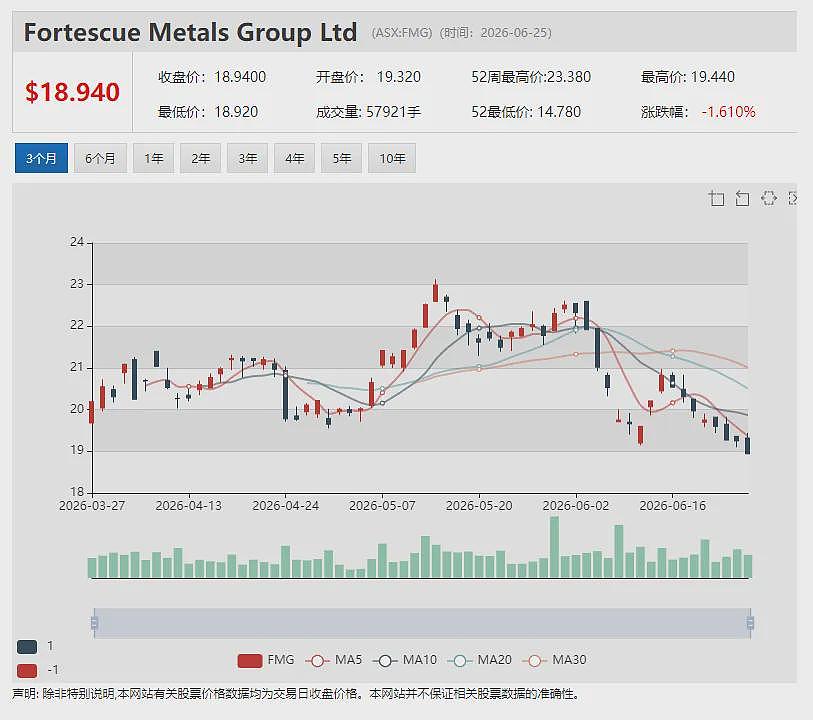The width and height of the screenshot is (813, 720).
Task: Click the 成交量: 57921手 value
Action: [368, 112]
